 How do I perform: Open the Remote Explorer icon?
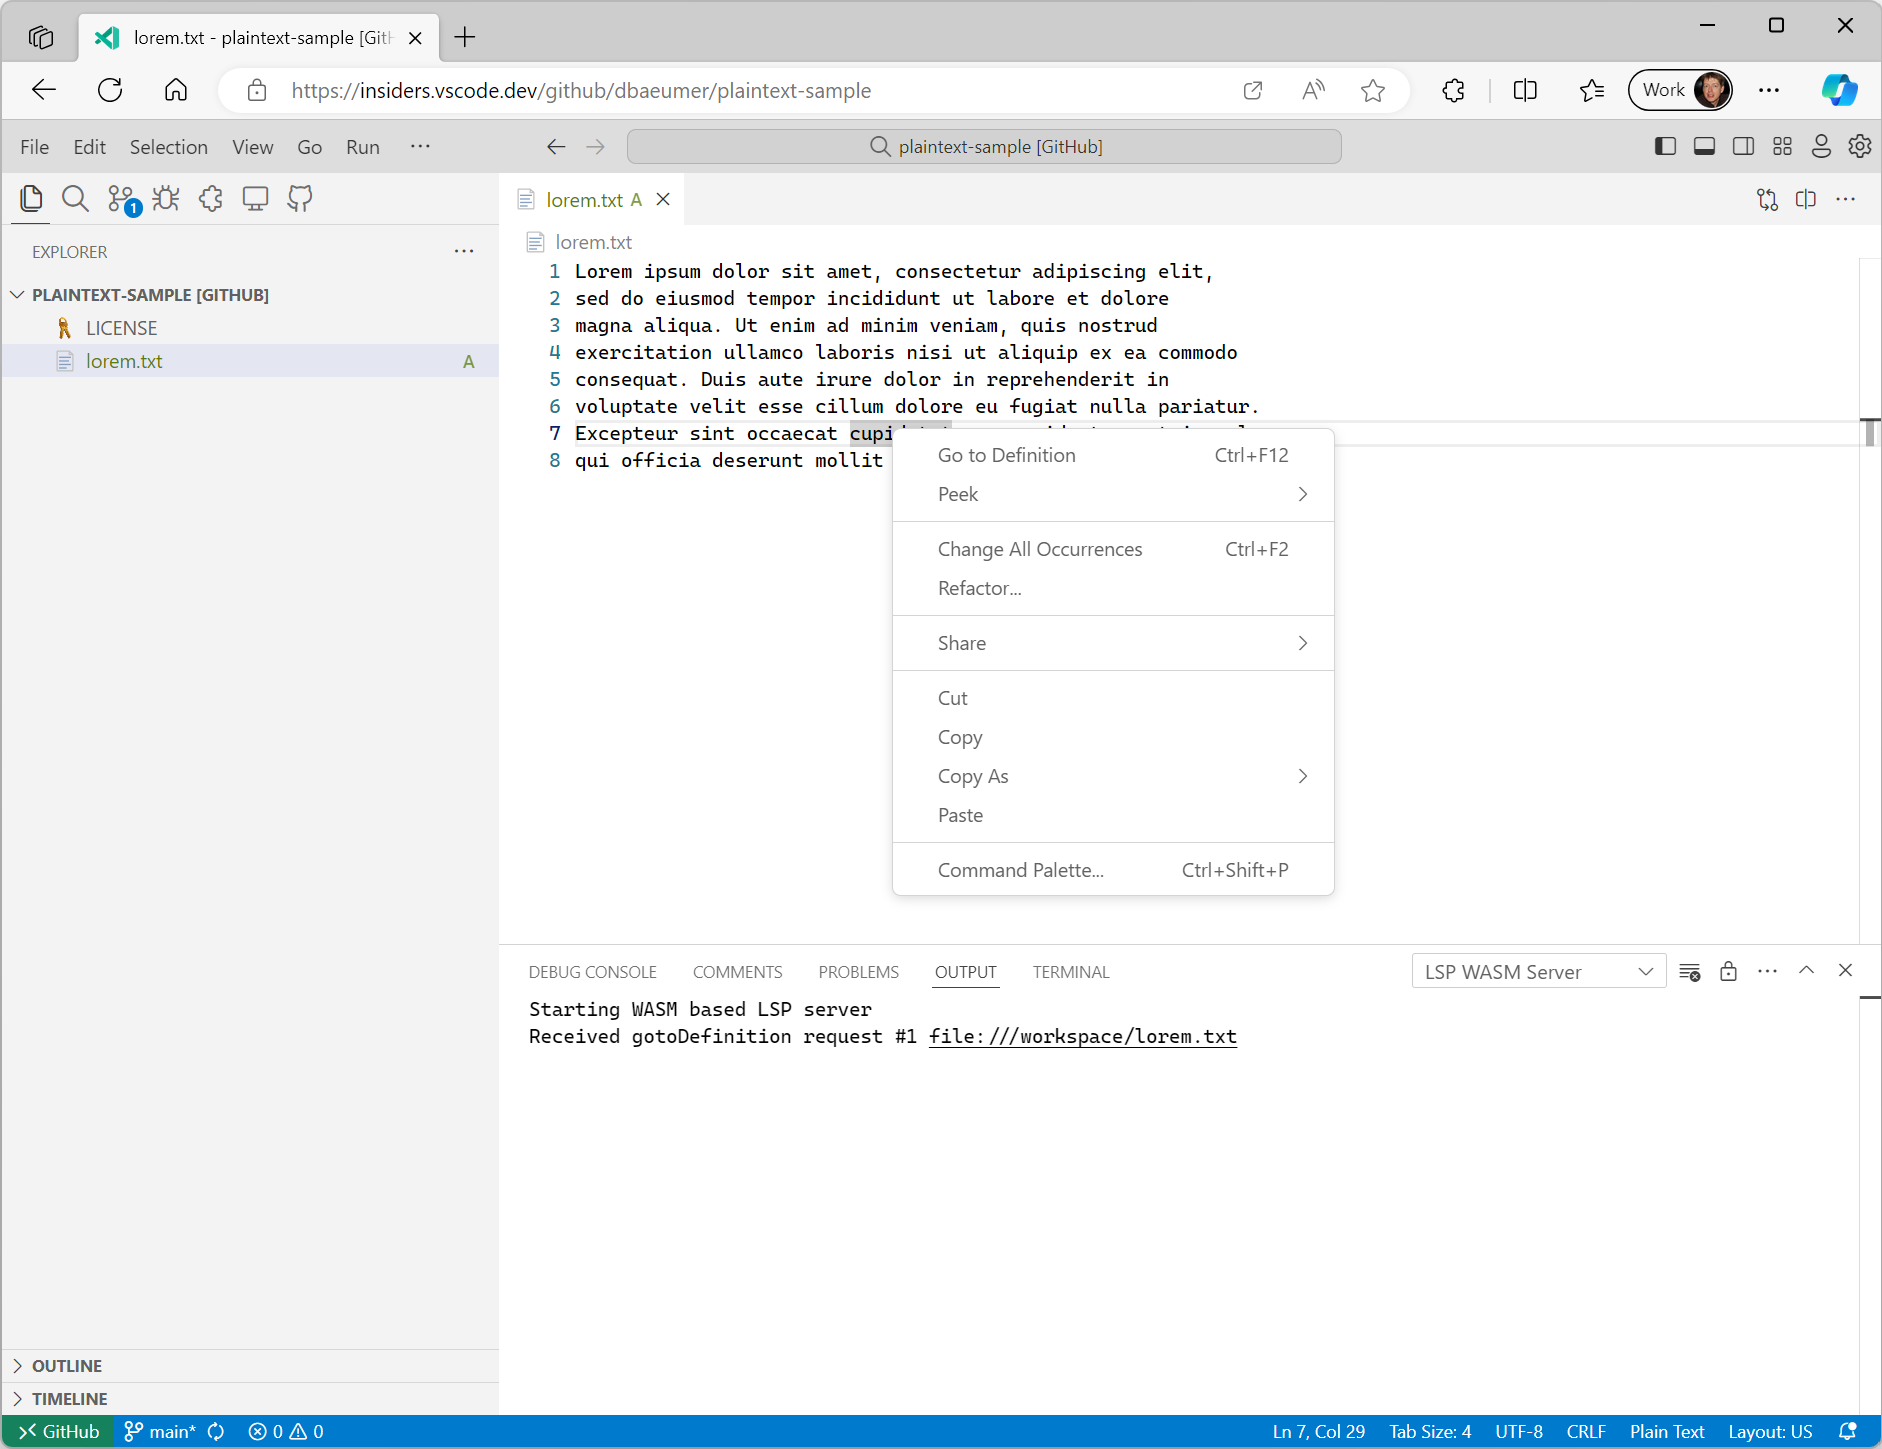(256, 198)
